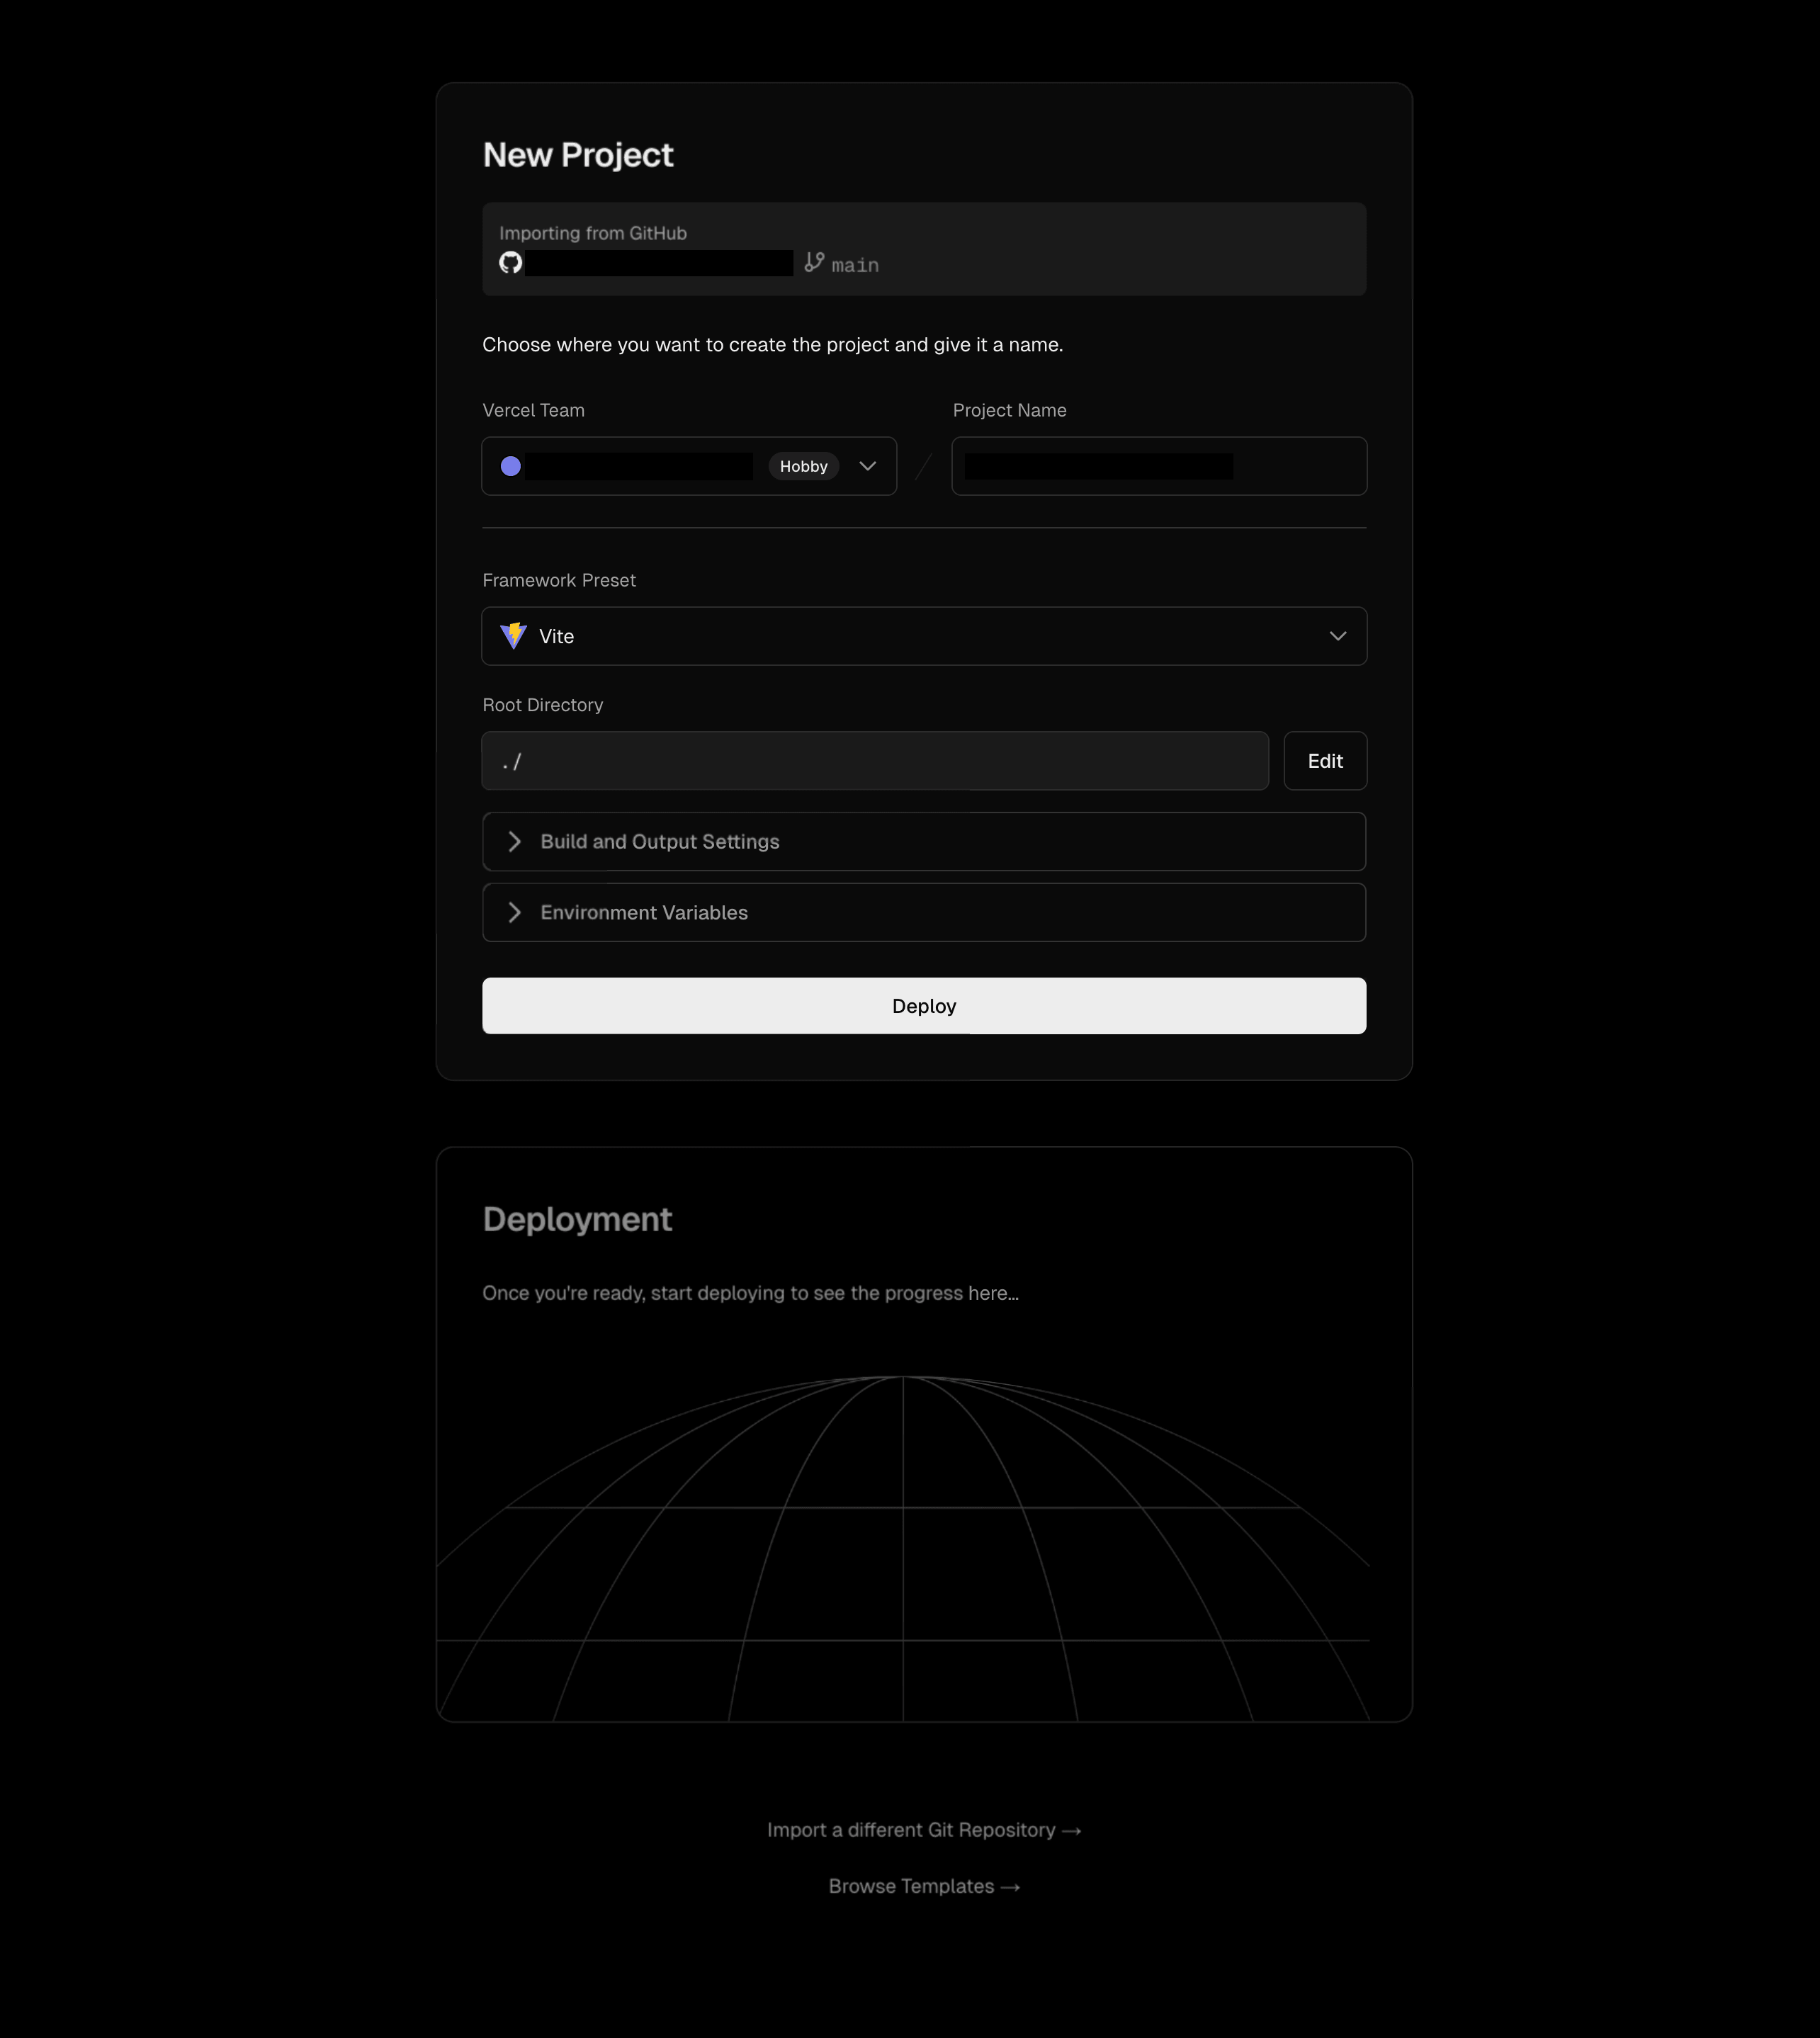Click the purple team avatar circle
Viewport: 1820px width, 2038px height.
(510, 466)
